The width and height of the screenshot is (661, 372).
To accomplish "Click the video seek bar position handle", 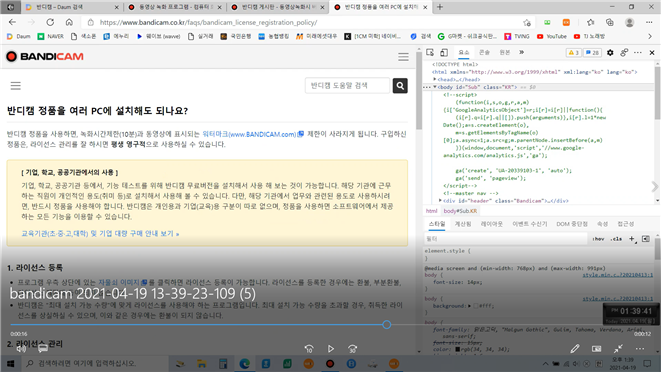I will 387,325.
